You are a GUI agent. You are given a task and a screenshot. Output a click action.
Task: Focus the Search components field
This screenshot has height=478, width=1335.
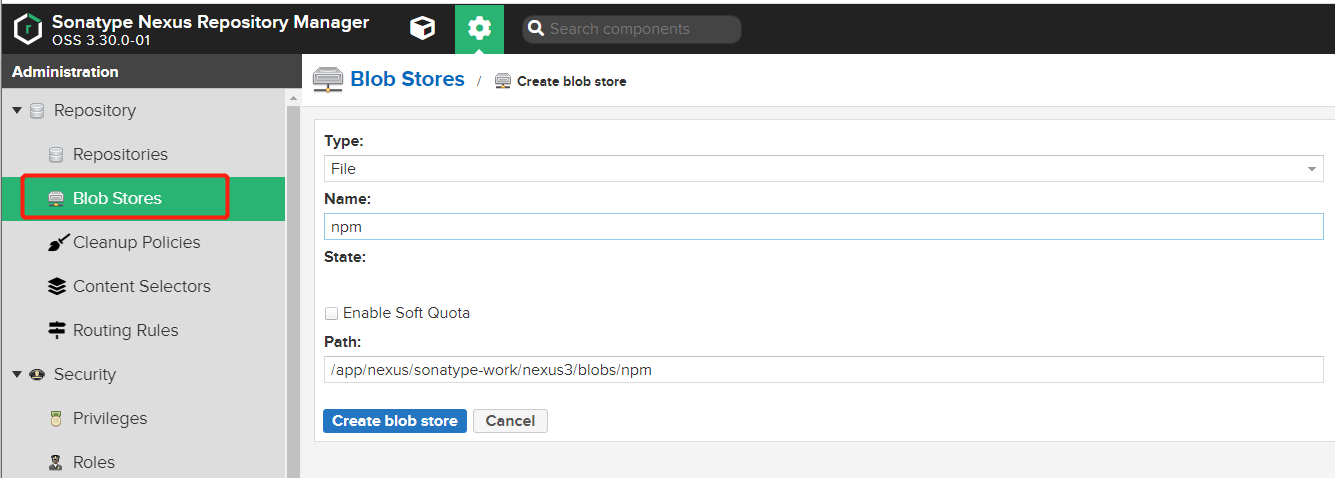tap(632, 29)
